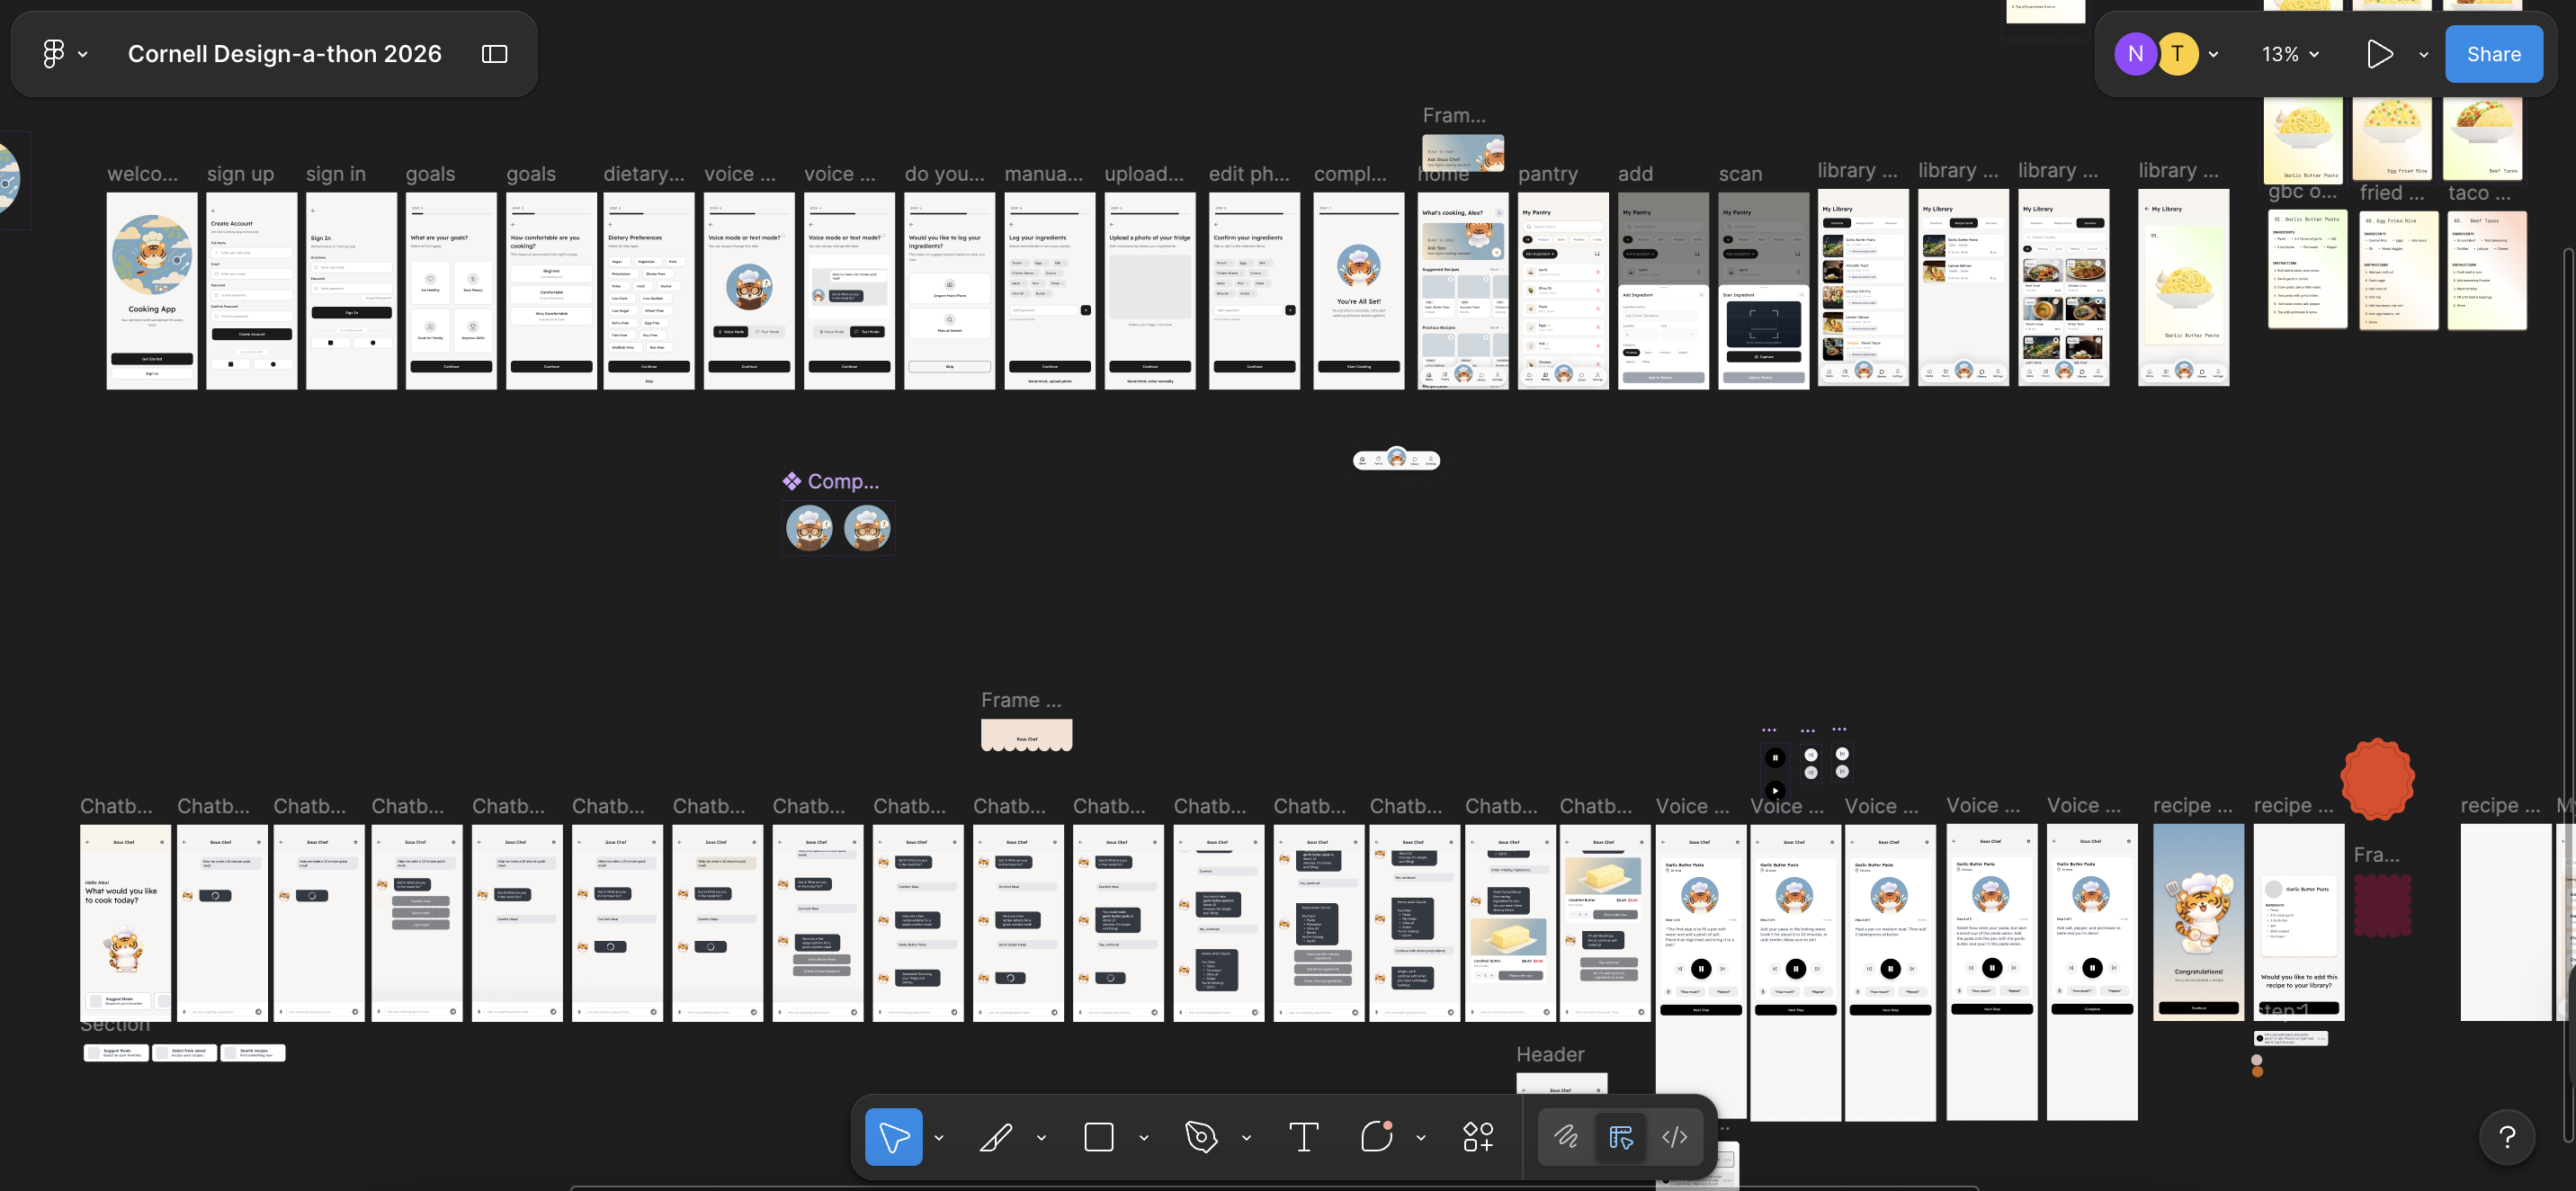This screenshot has width=2576, height=1191.
Task: Toggle the left sidebar panel
Action: (x=494, y=54)
